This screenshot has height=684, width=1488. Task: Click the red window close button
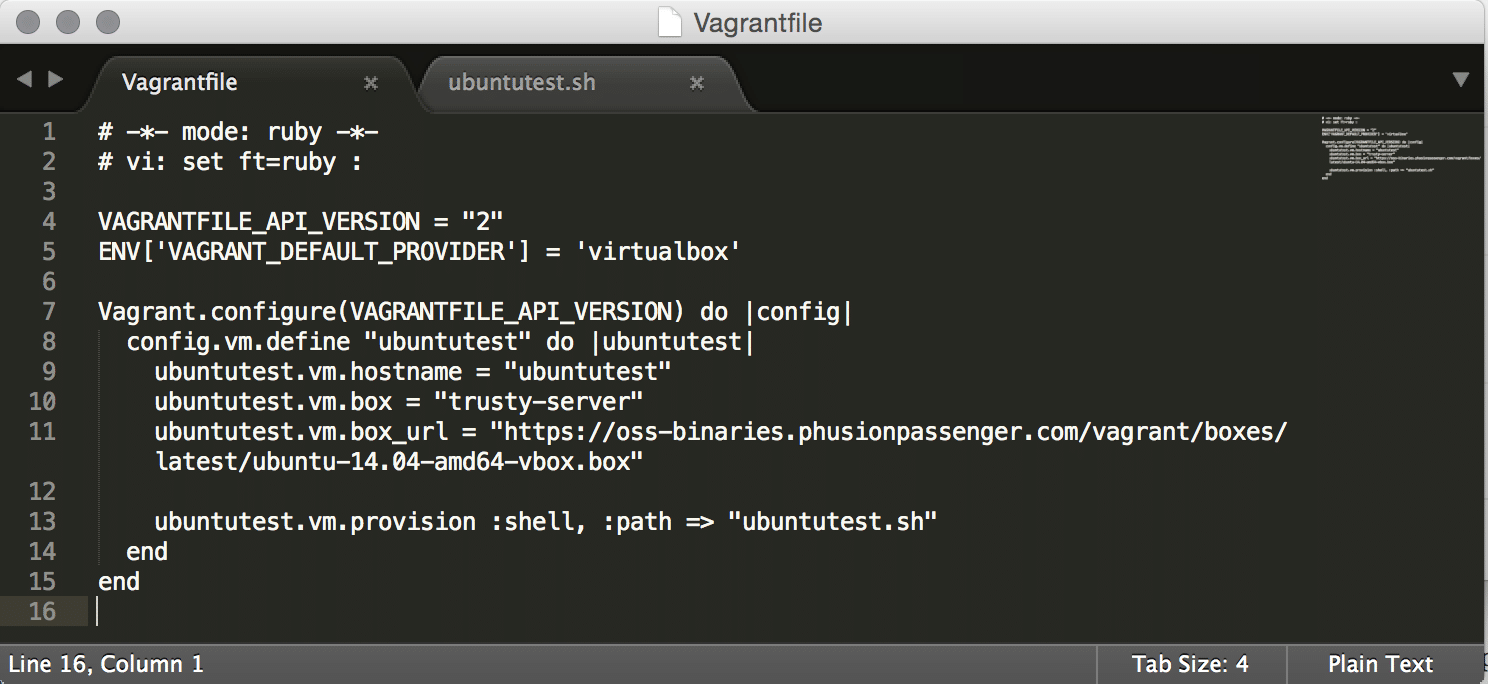pos(30,22)
